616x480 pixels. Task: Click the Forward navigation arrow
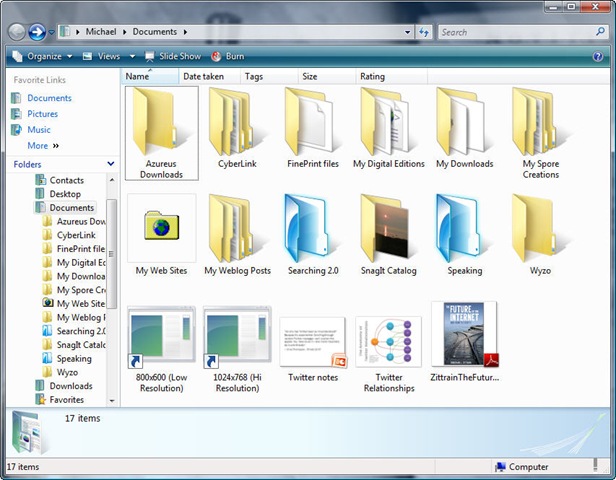pos(37,32)
